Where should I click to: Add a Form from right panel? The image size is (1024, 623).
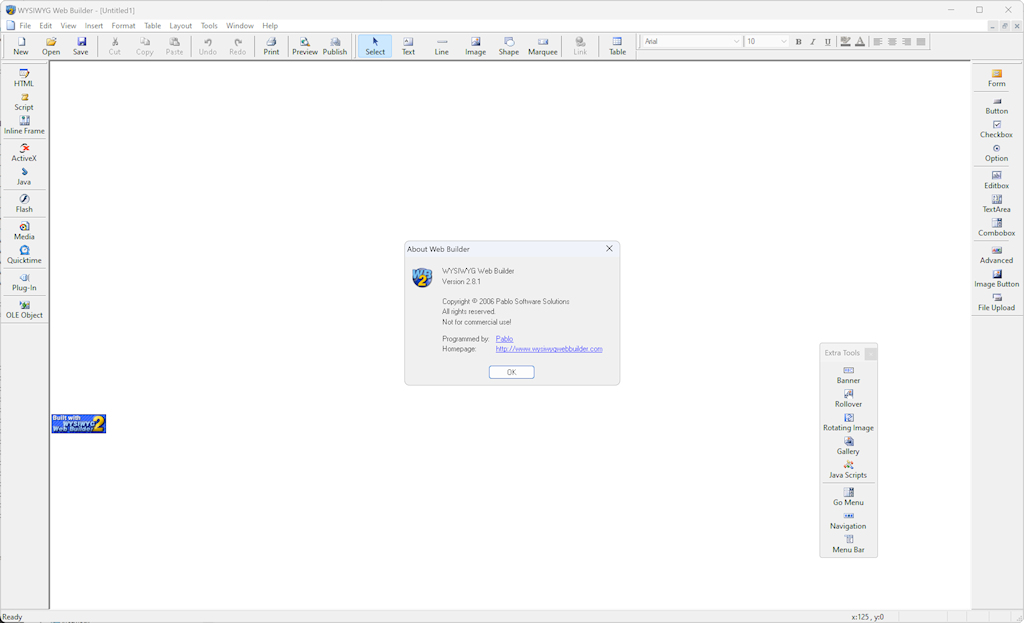pyautogui.click(x=997, y=78)
